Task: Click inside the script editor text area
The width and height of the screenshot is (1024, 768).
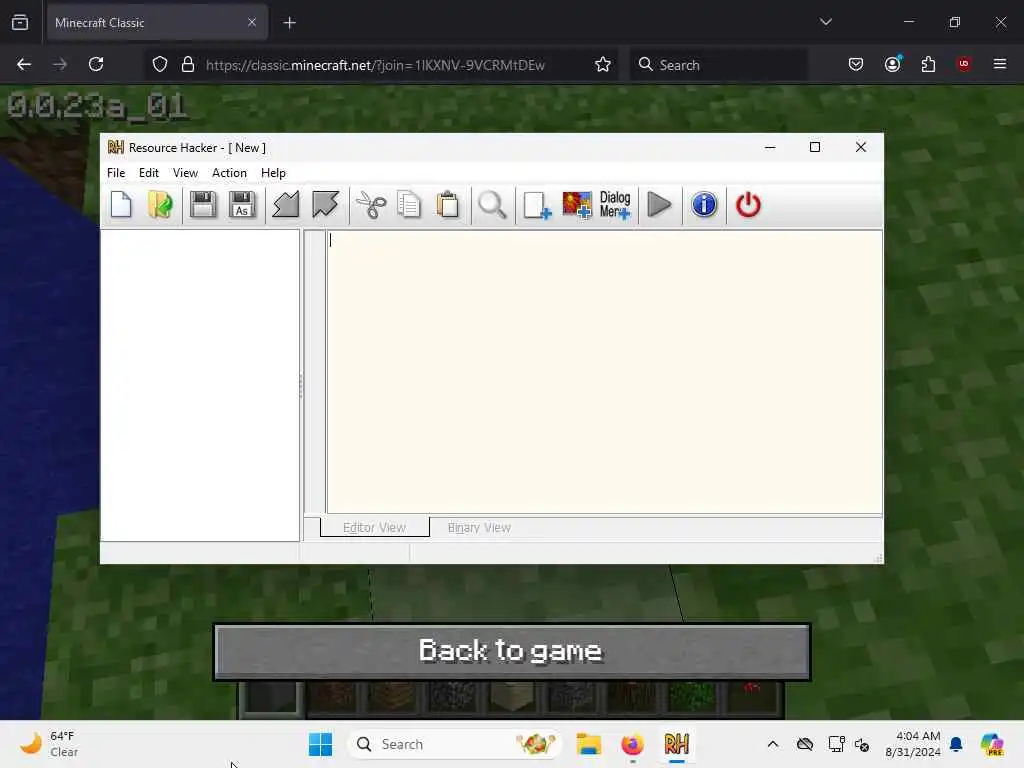Action: tap(604, 372)
